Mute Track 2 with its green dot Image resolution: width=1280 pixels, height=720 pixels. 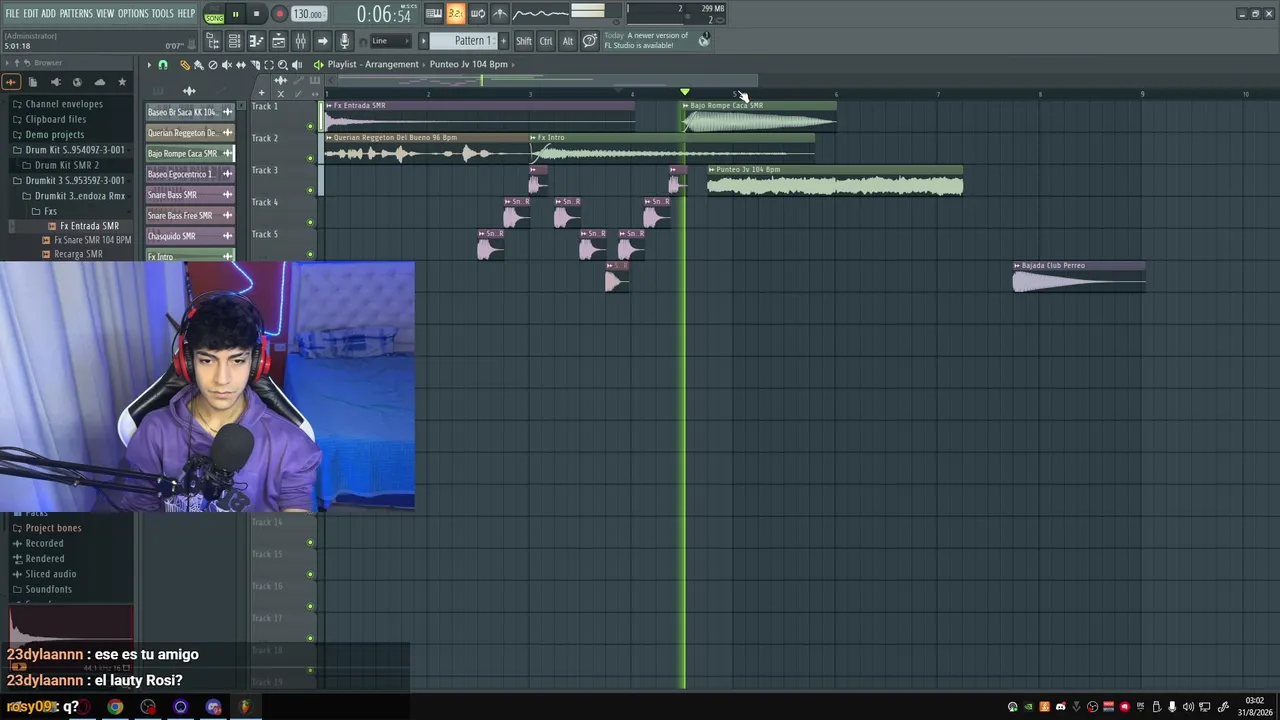click(x=310, y=158)
